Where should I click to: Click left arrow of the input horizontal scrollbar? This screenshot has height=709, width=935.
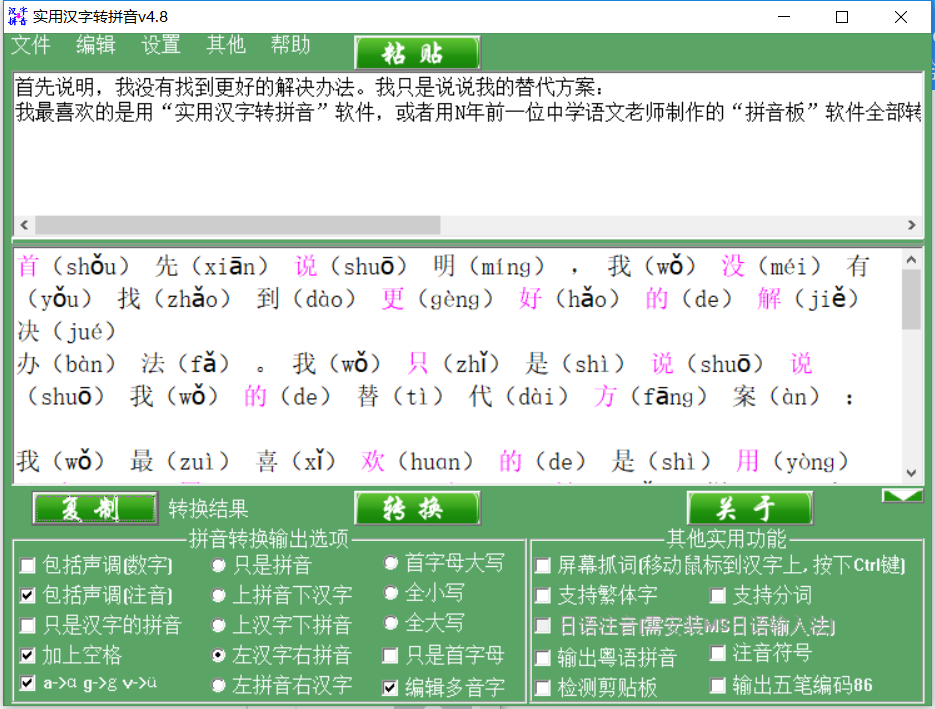coord(24,225)
